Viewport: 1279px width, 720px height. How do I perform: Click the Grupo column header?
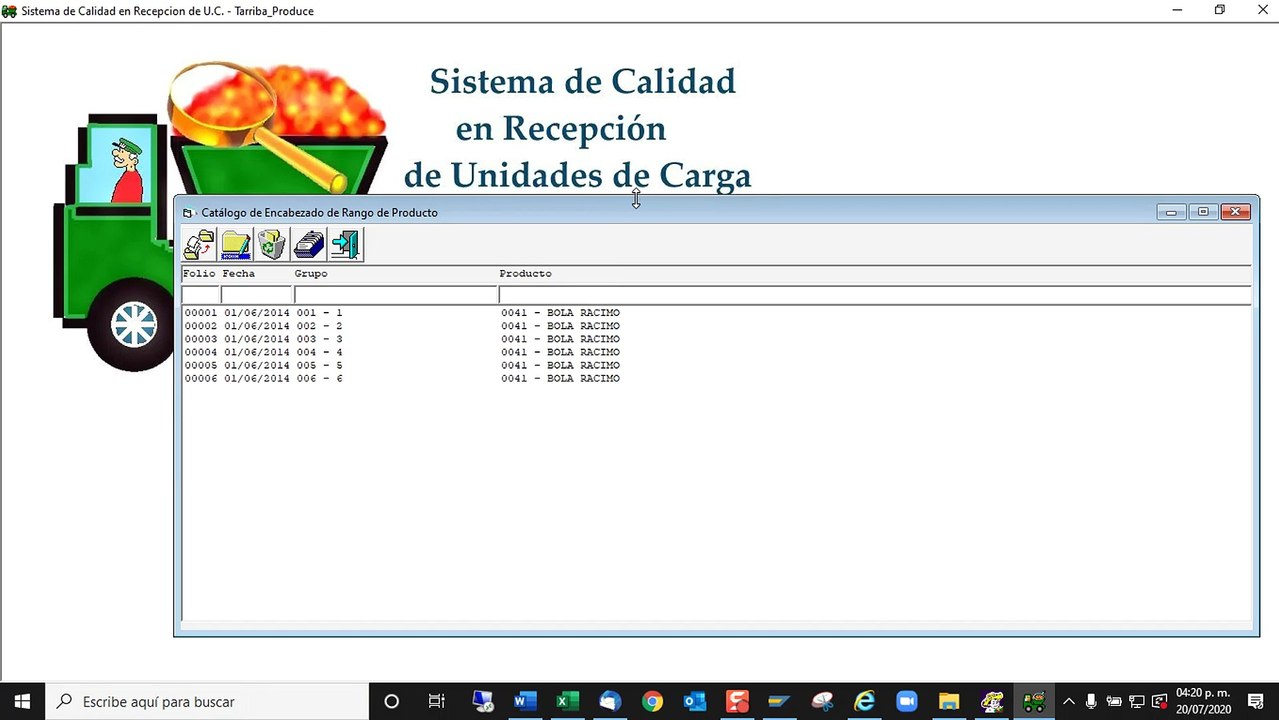pyautogui.click(x=311, y=274)
